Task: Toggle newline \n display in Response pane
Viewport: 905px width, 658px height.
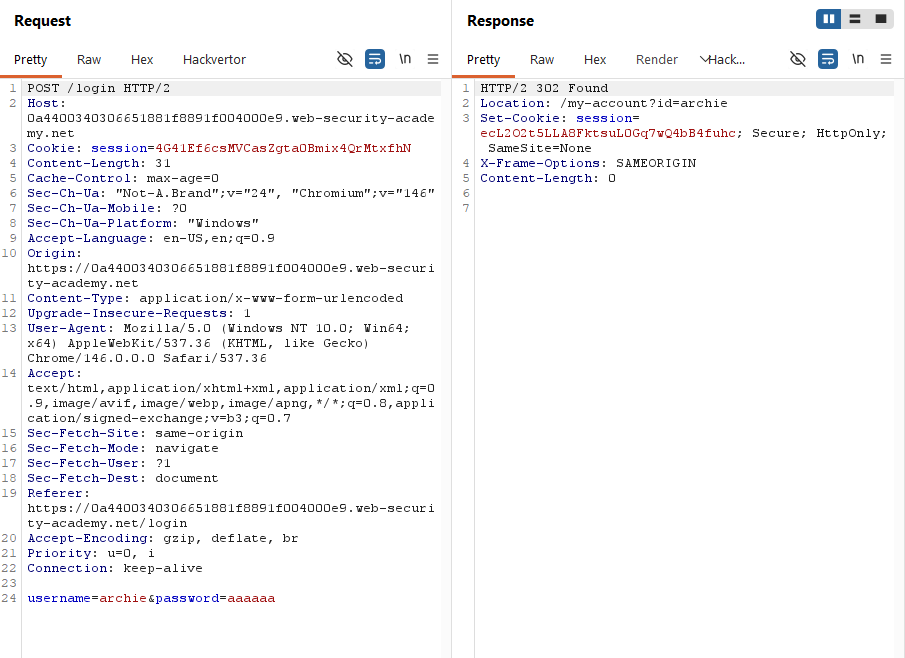Action: point(858,59)
